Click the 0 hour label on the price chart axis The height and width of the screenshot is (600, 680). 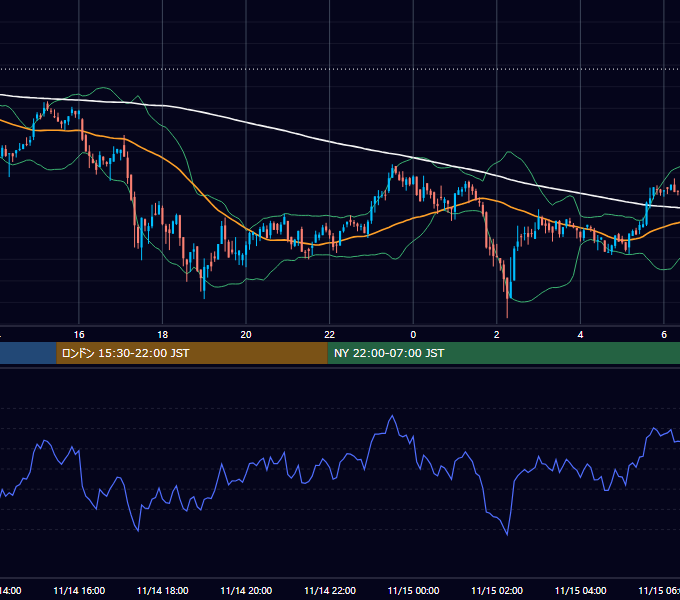[413, 335]
